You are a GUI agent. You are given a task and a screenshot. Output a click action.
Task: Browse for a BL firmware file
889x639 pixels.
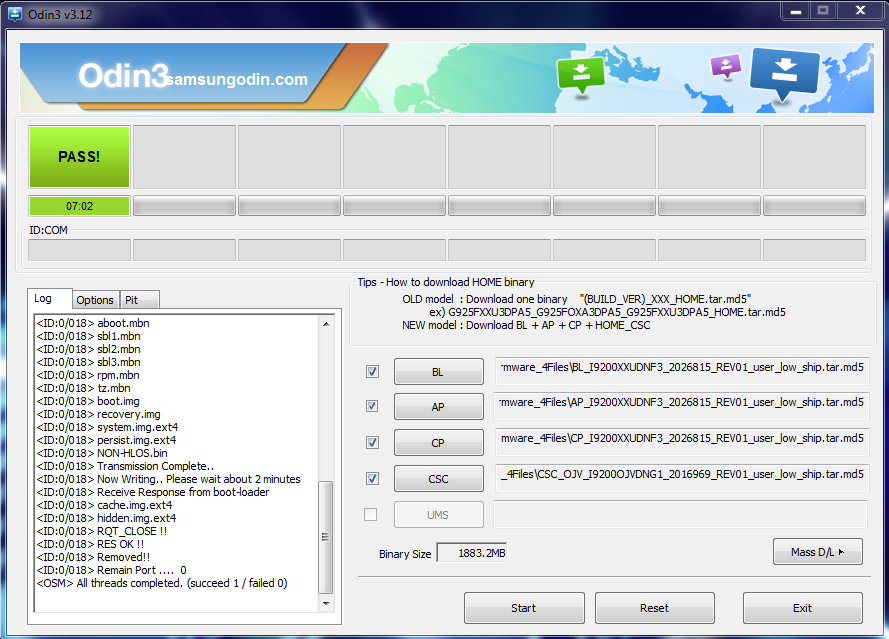[x=439, y=371]
